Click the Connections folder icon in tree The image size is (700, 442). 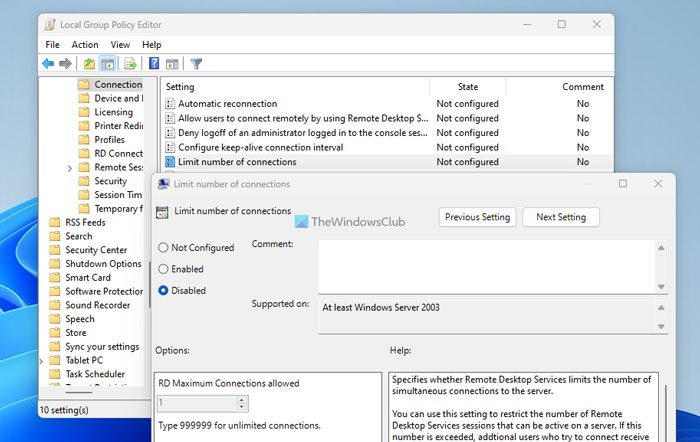tap(84, 84)
